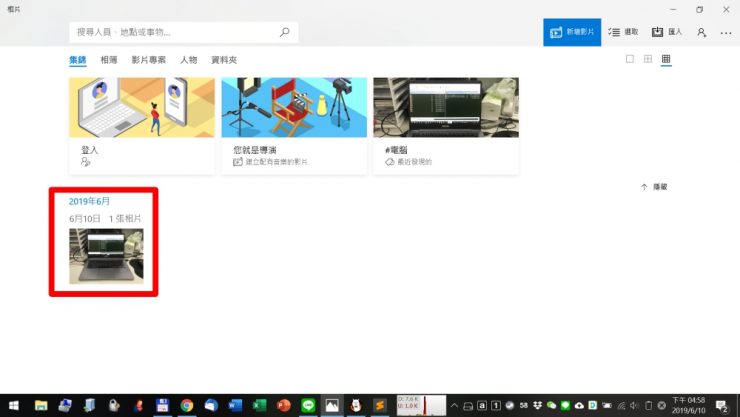The width and height of the screenshot is (740, 417).
Task: Click the 2019年6月 date heading link
Action: coord(90,201)
